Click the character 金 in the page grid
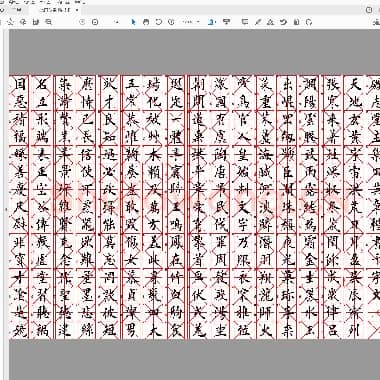 [x=310, y=259]
